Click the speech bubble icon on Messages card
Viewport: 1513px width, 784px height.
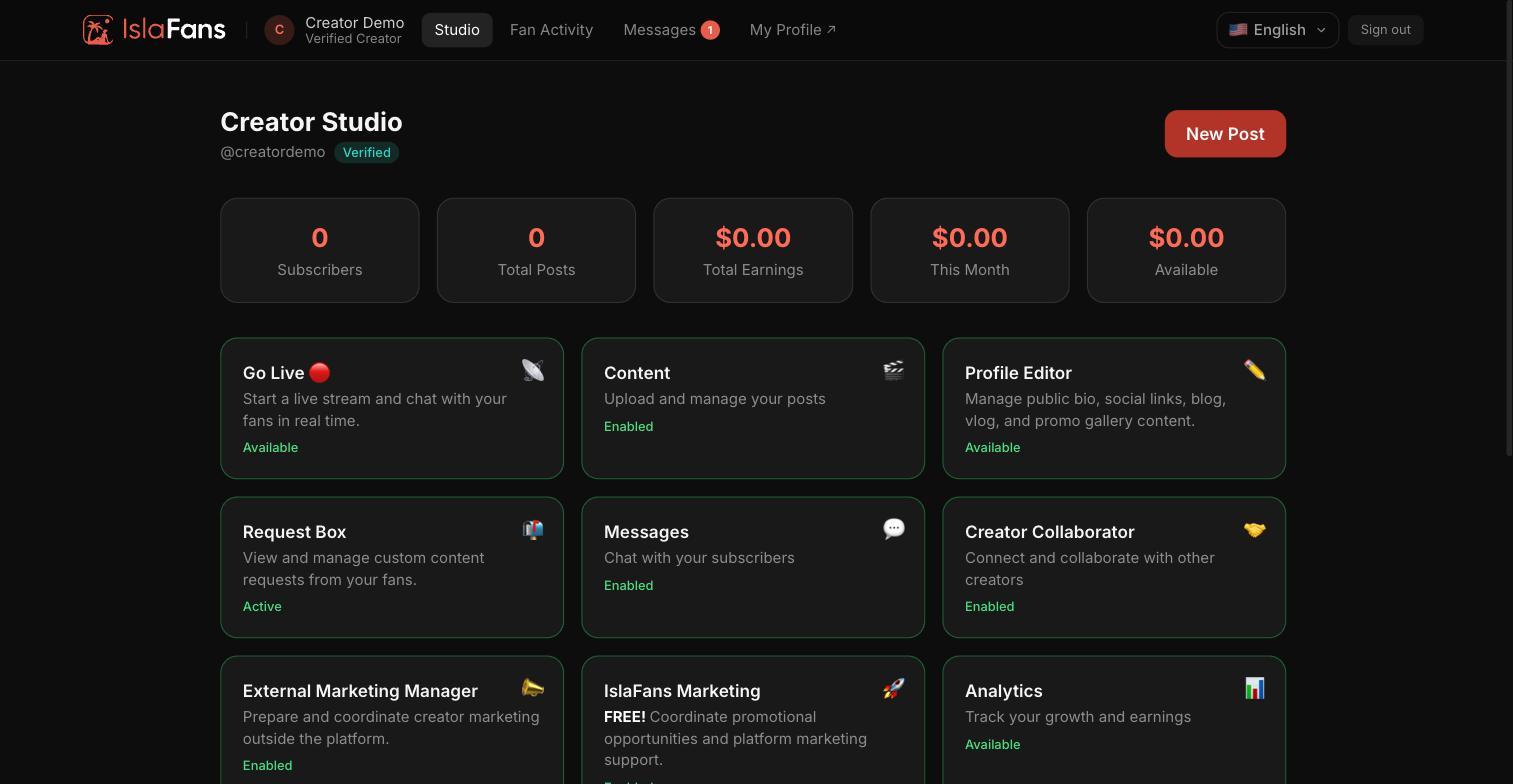[894, 529]
